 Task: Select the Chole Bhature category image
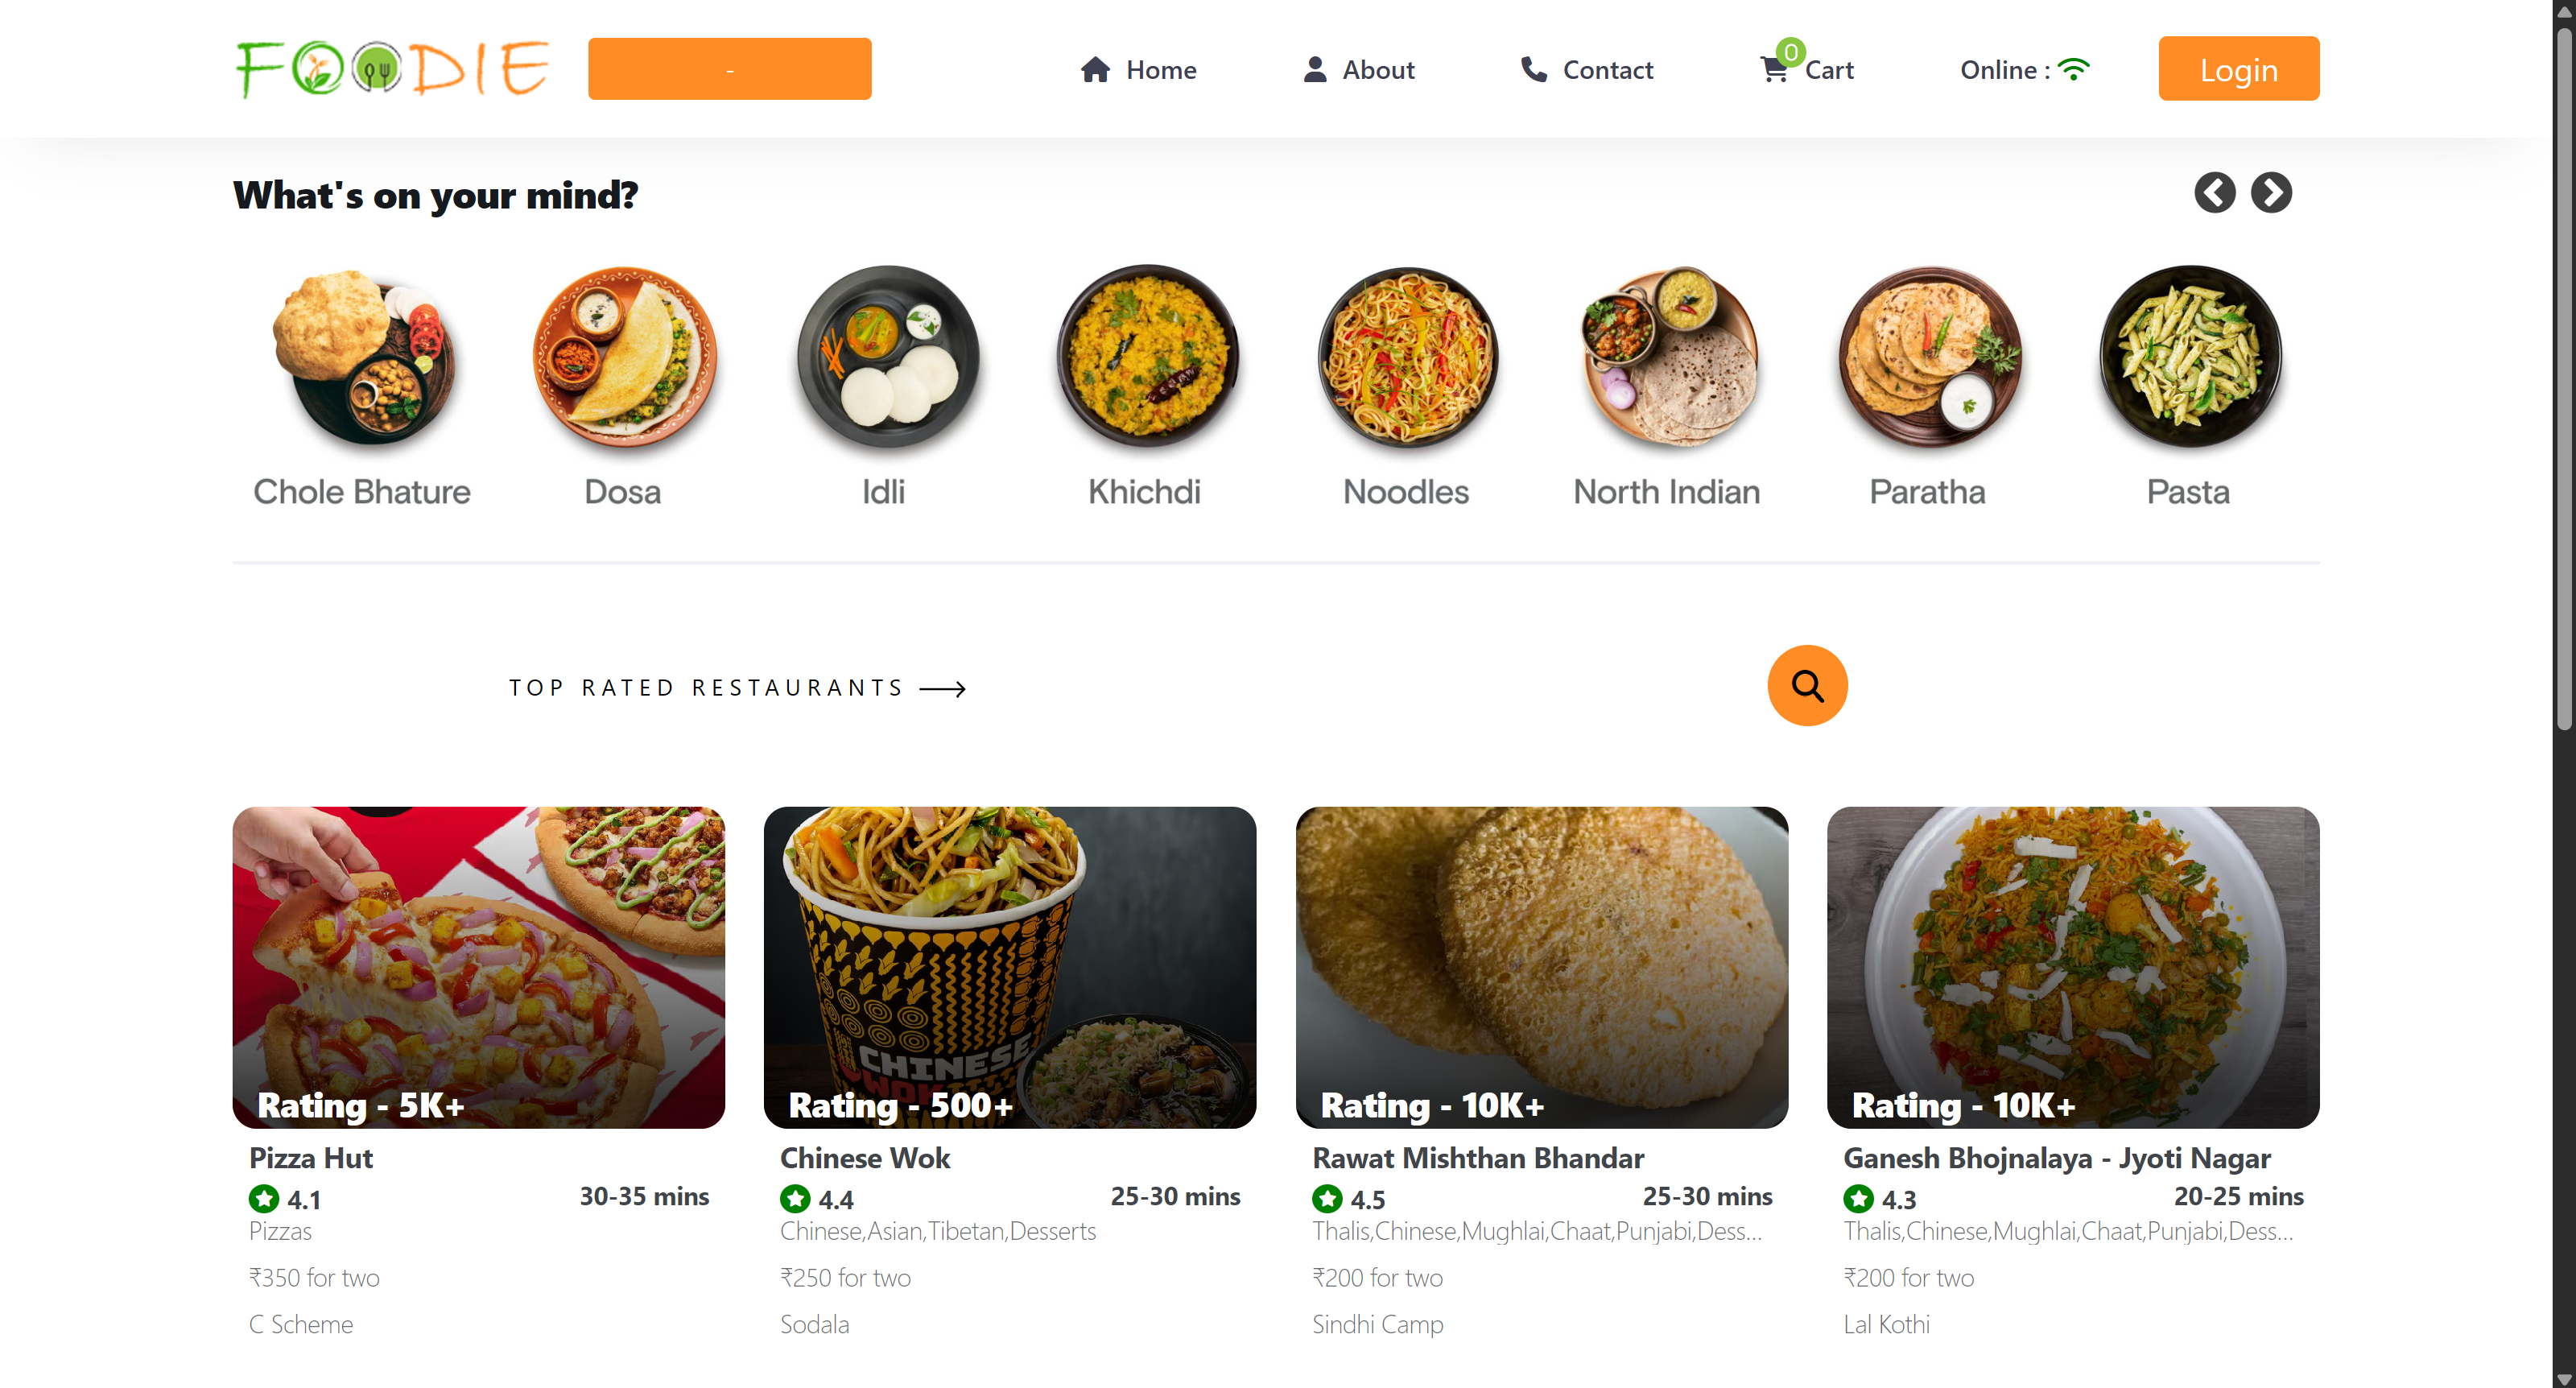tap(362, 357)
